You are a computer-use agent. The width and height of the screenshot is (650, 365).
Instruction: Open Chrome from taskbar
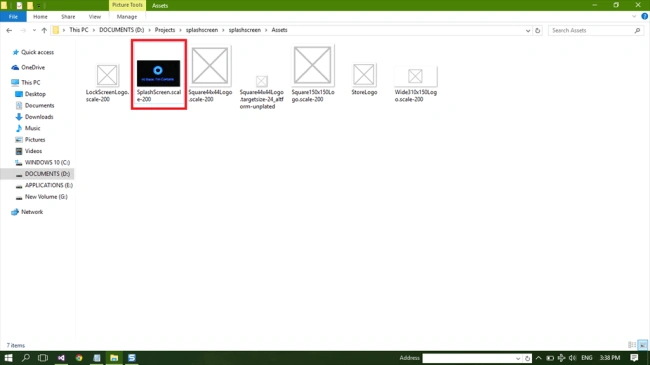79,358
